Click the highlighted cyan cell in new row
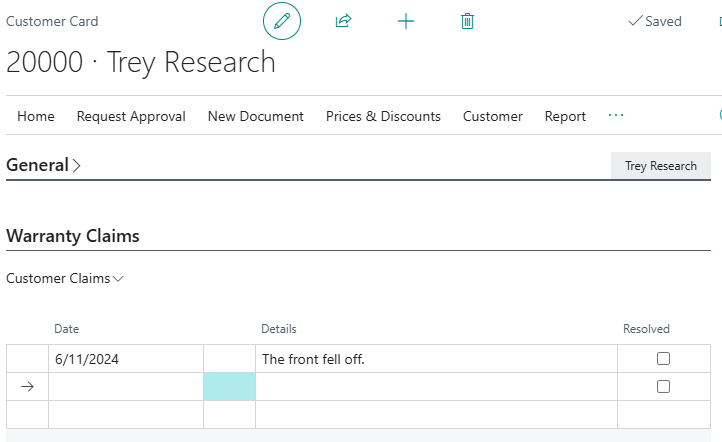 229,387
